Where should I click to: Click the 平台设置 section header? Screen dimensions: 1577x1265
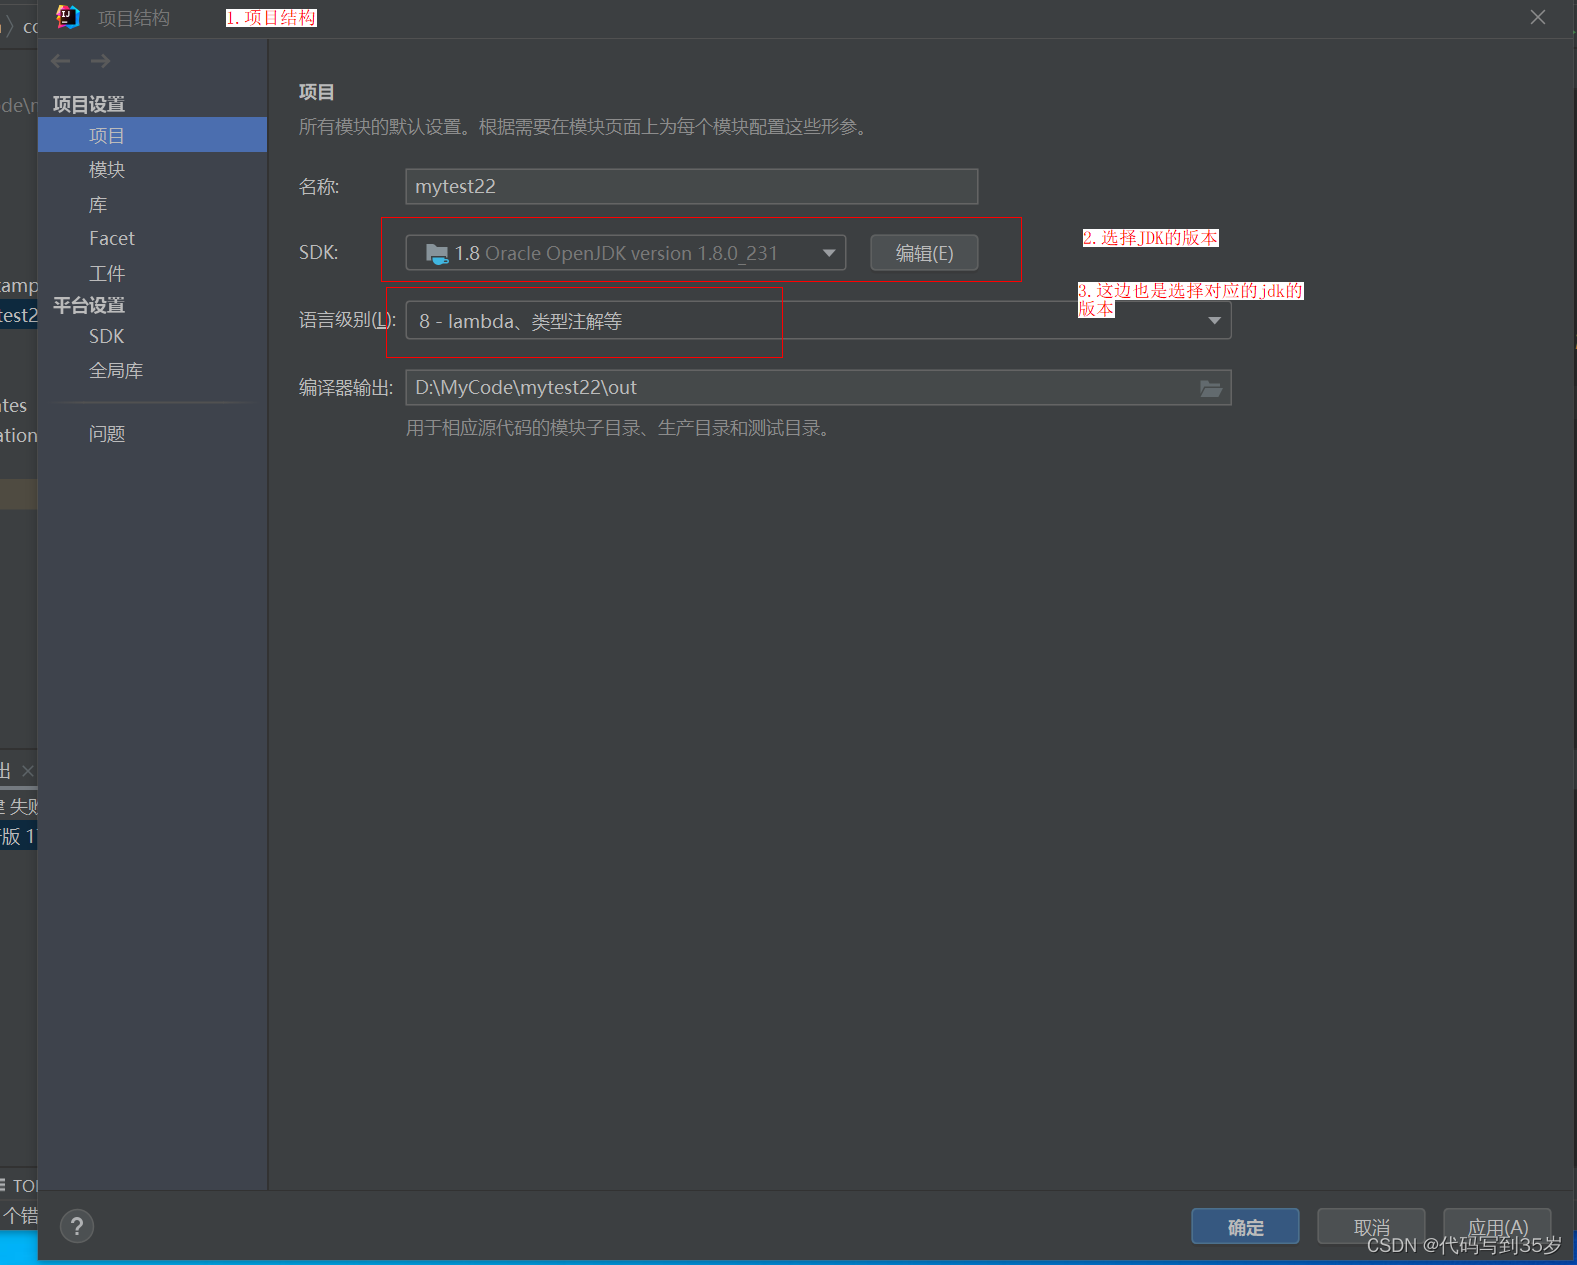pyautogui.click(x=89, y=305)
